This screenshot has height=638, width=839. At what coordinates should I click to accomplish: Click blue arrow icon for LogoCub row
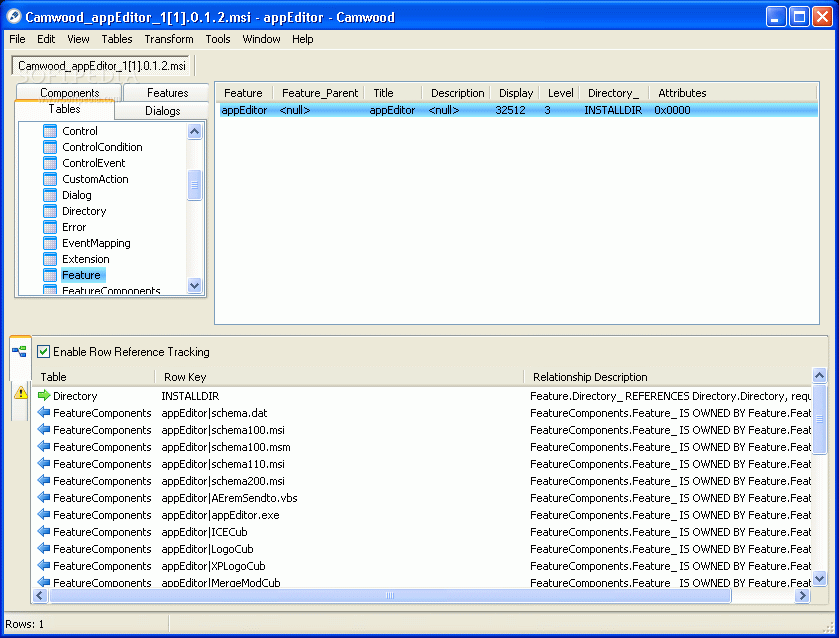(x=44, y=549)
